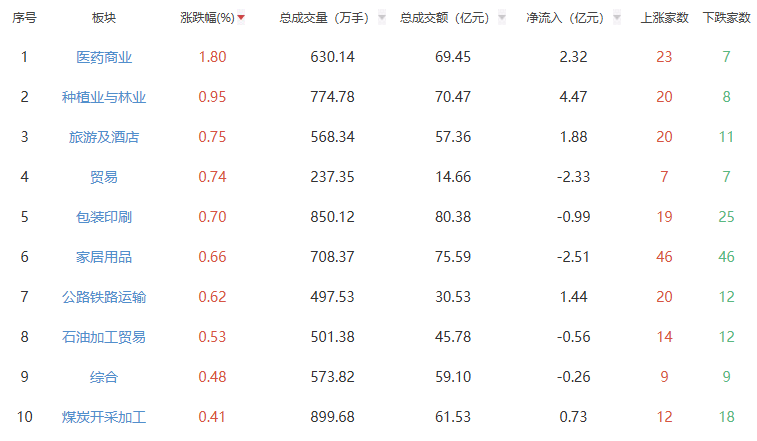Screen dimensions: 757x441
Task: Sort by the 上涨家数 column header
Action: point(664,17)
